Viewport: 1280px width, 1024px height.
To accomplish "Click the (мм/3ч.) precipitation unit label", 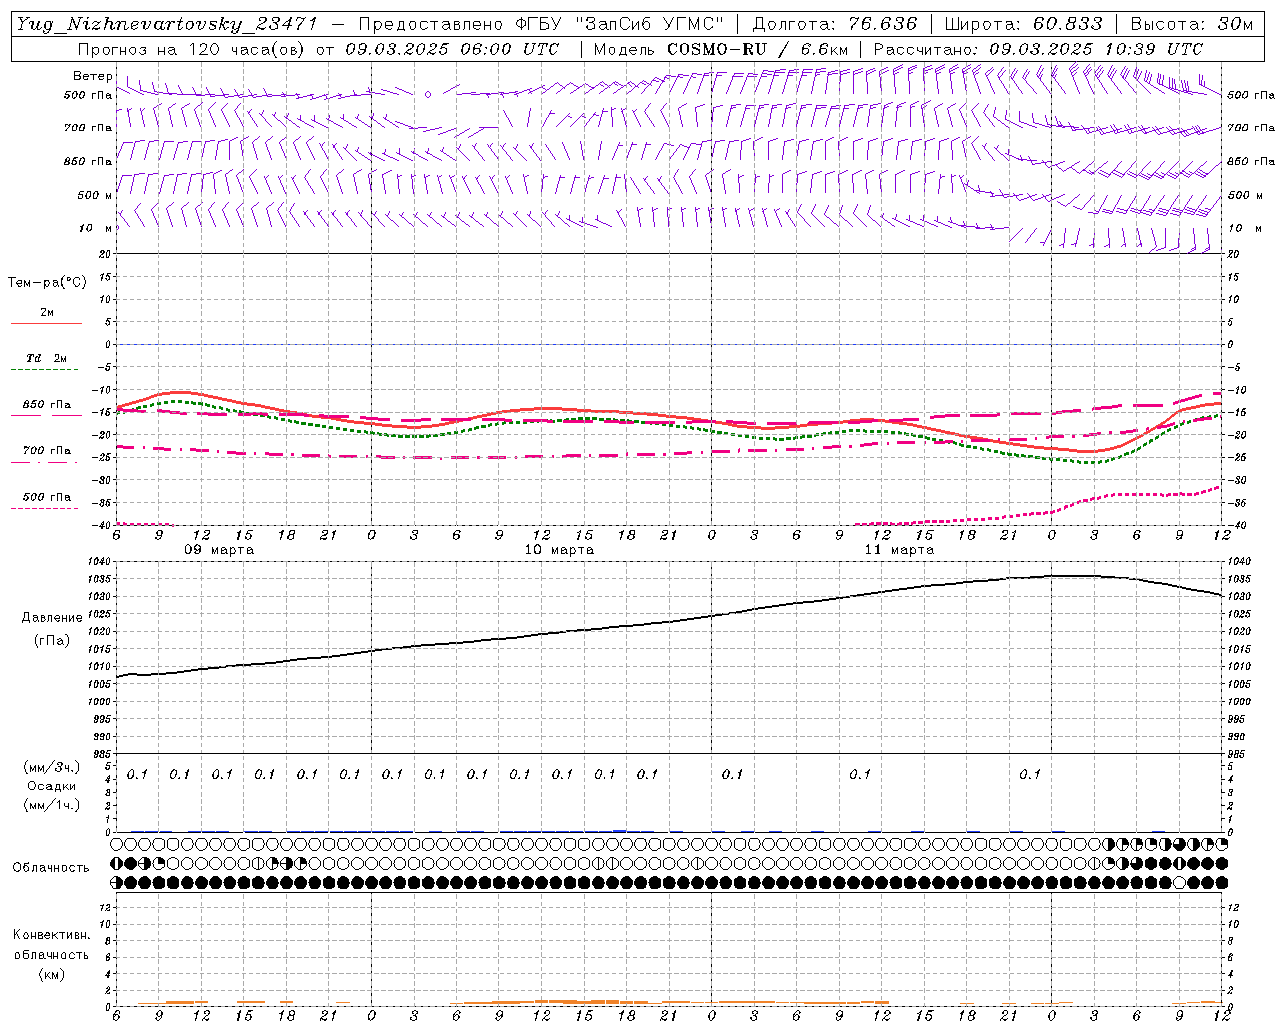I will (51, 767).
